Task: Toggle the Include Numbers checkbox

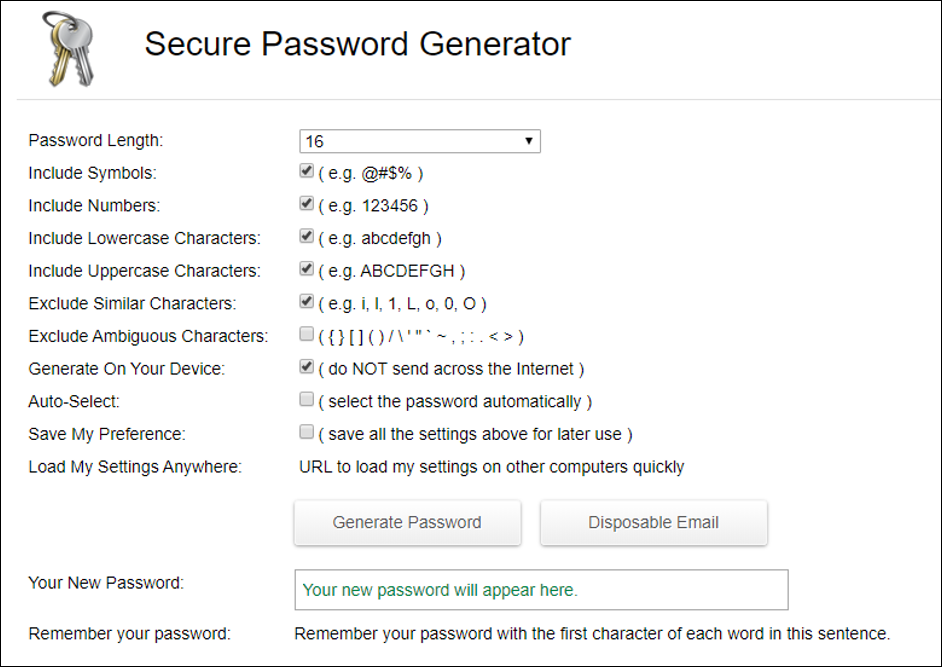Action: 307,205
